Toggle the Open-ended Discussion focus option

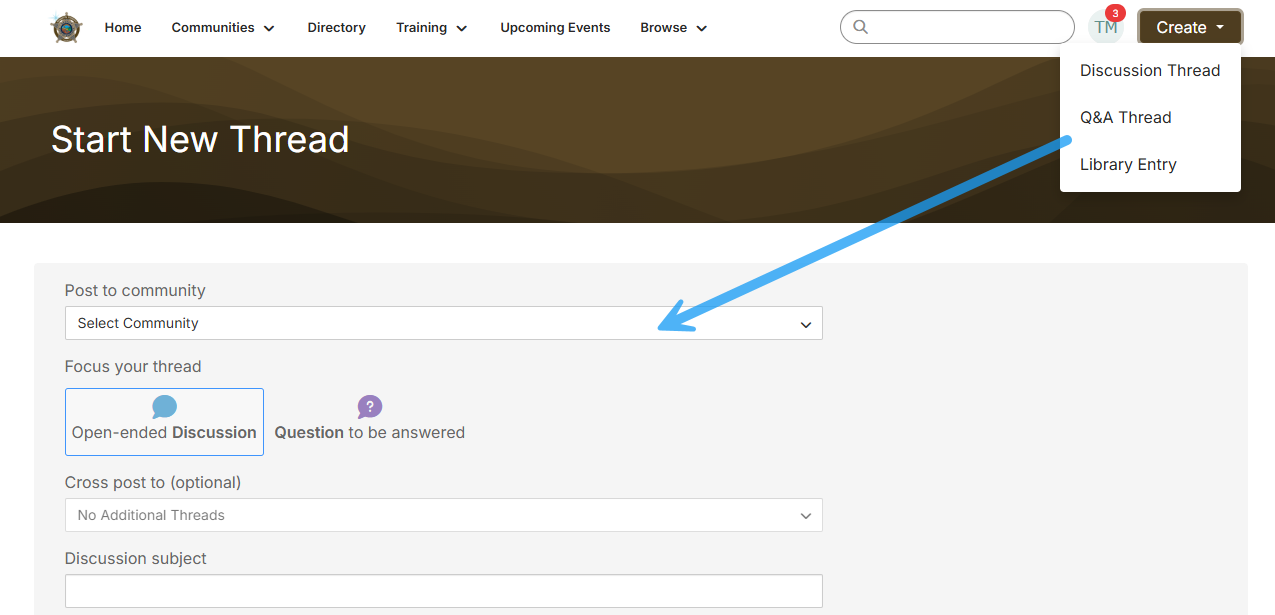tap(163, 421)
